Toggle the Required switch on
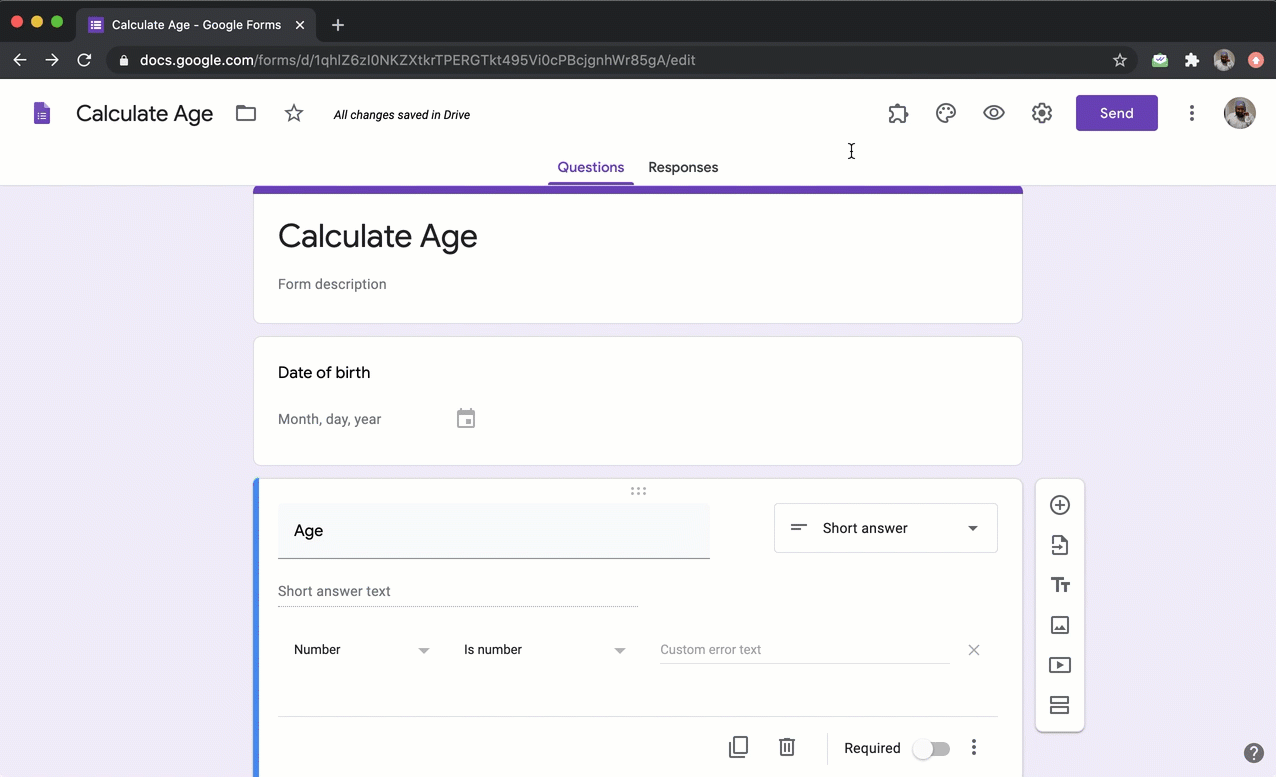1276x777 pixels. tap(931, 749)
